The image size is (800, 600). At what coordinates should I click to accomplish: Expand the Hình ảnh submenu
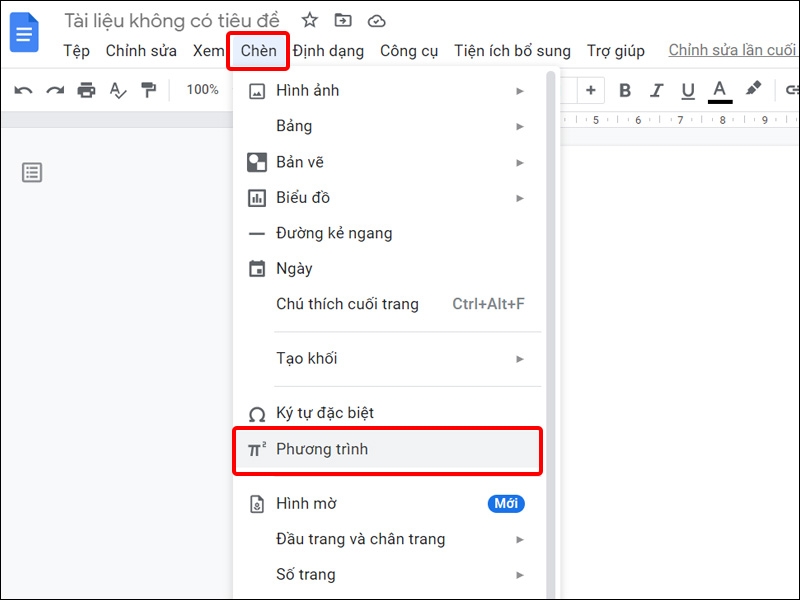(x=387, y=91)
